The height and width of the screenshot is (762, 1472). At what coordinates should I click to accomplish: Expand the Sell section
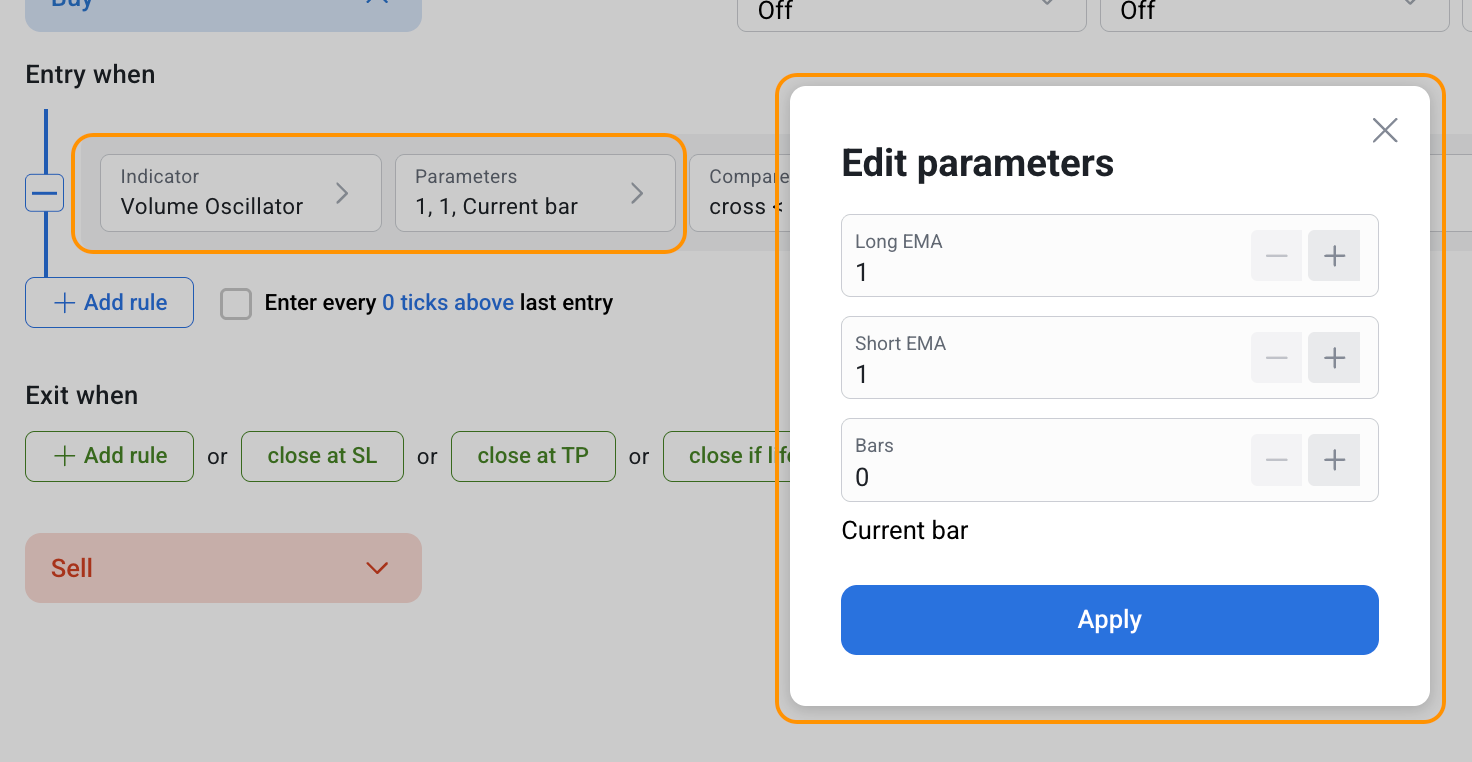click(x=223, y=568)
